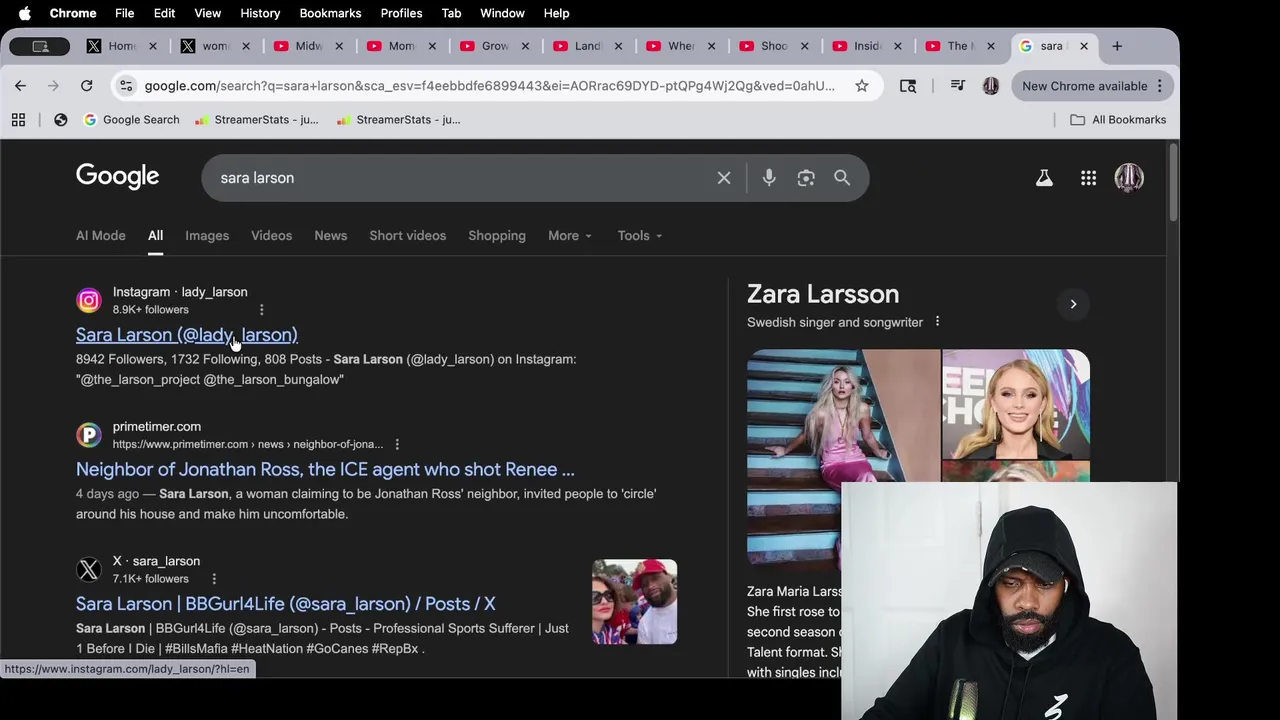
Task: Open the Profiles menu
Action: [x=401, y=13]
